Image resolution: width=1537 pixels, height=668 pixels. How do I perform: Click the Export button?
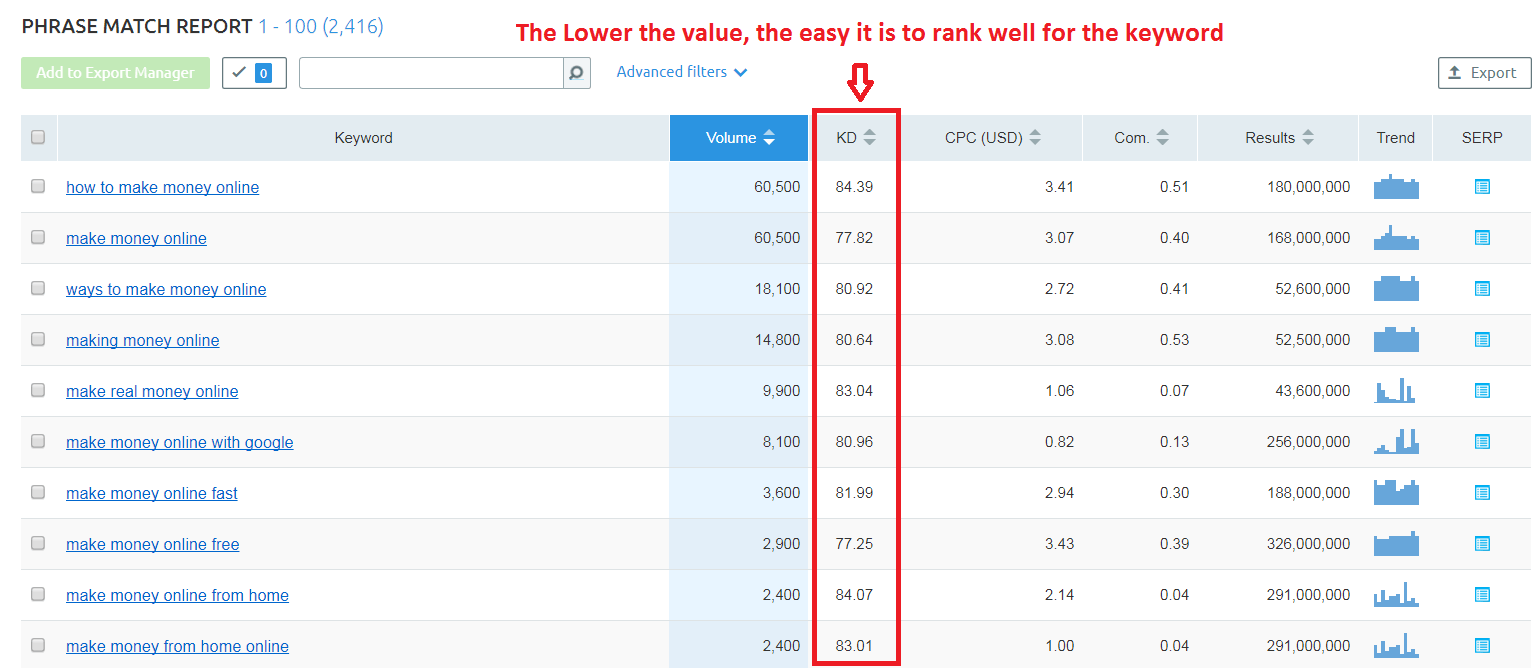point(1484,73)
